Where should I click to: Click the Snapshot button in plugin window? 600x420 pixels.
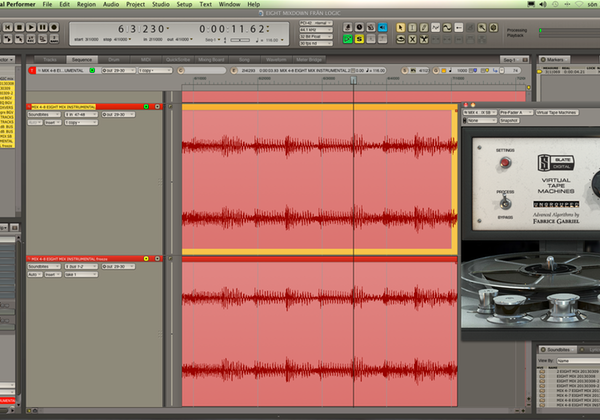coord(509,120)
